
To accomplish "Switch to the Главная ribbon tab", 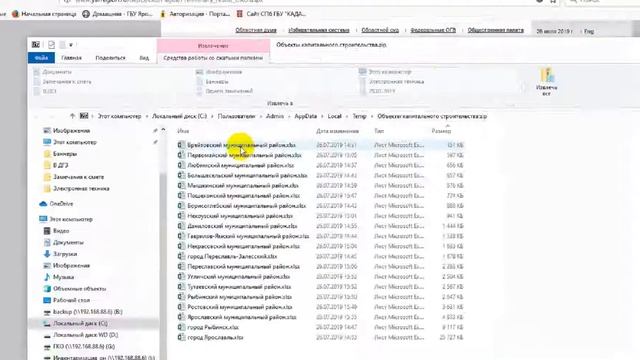I will 71,58.
